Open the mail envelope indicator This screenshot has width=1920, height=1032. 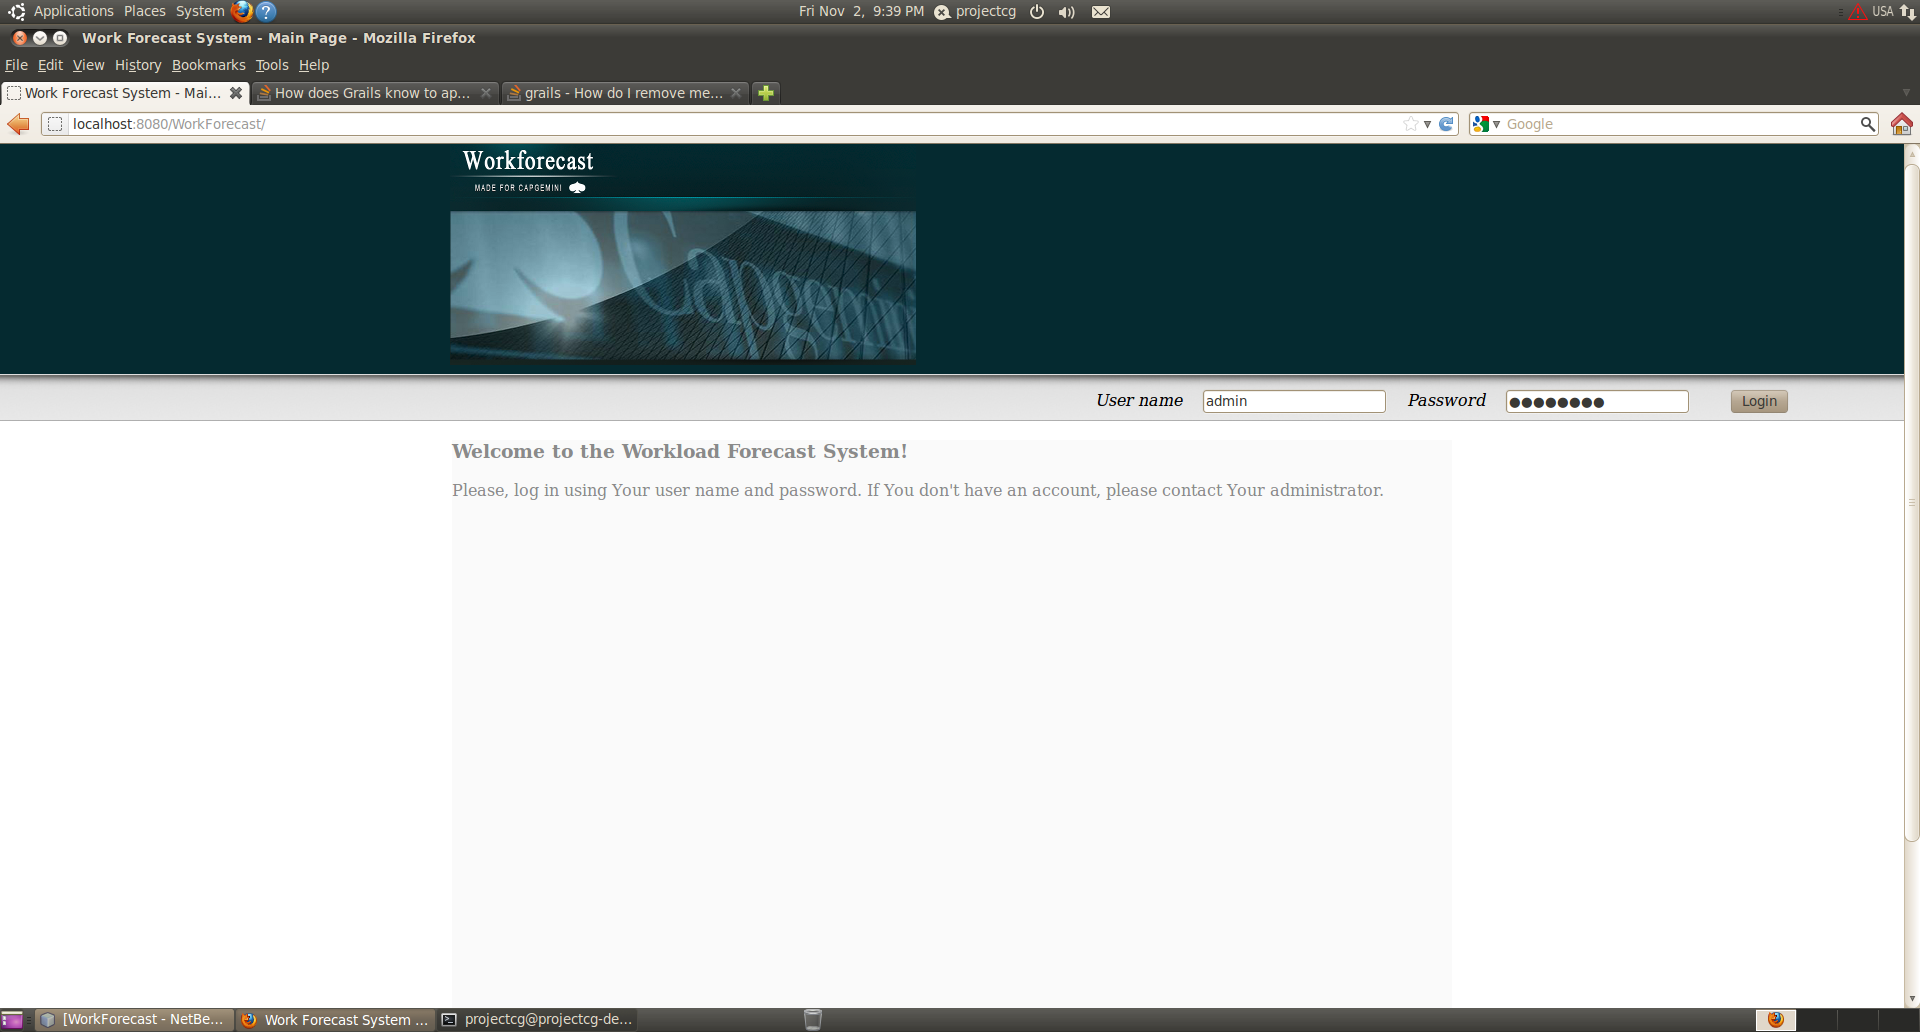point(1101,12)
